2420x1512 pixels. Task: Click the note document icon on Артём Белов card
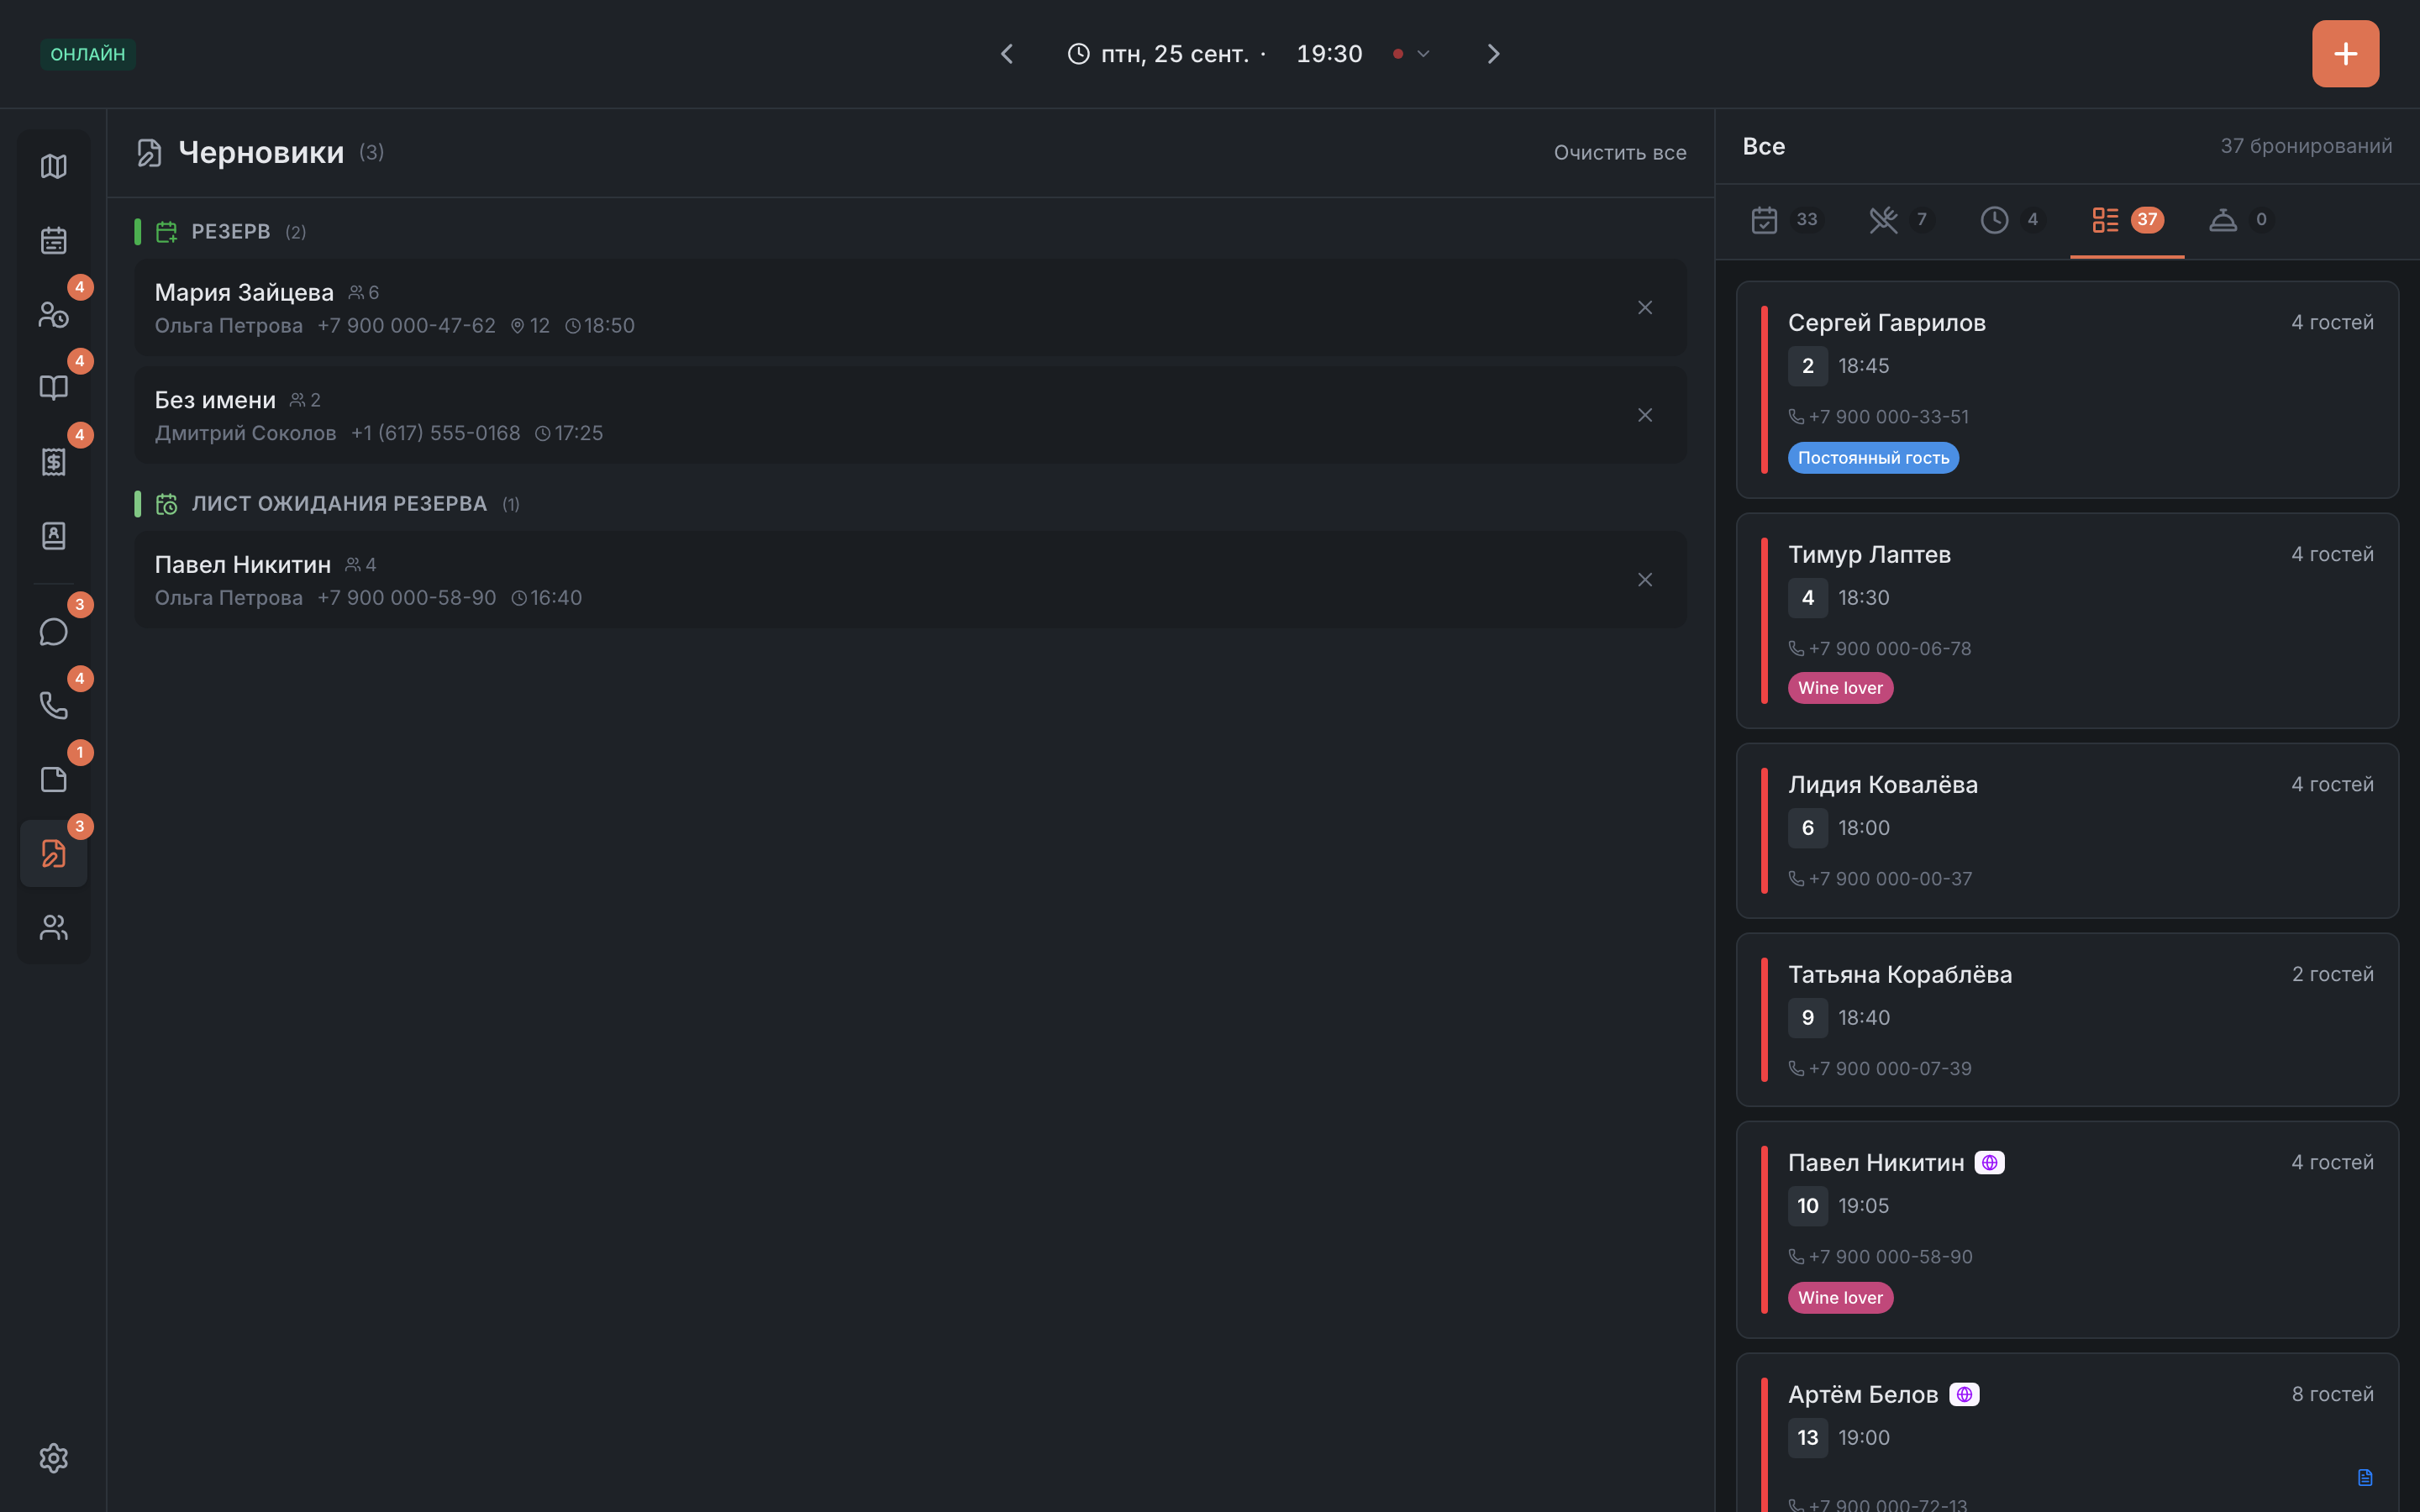2365,1477
